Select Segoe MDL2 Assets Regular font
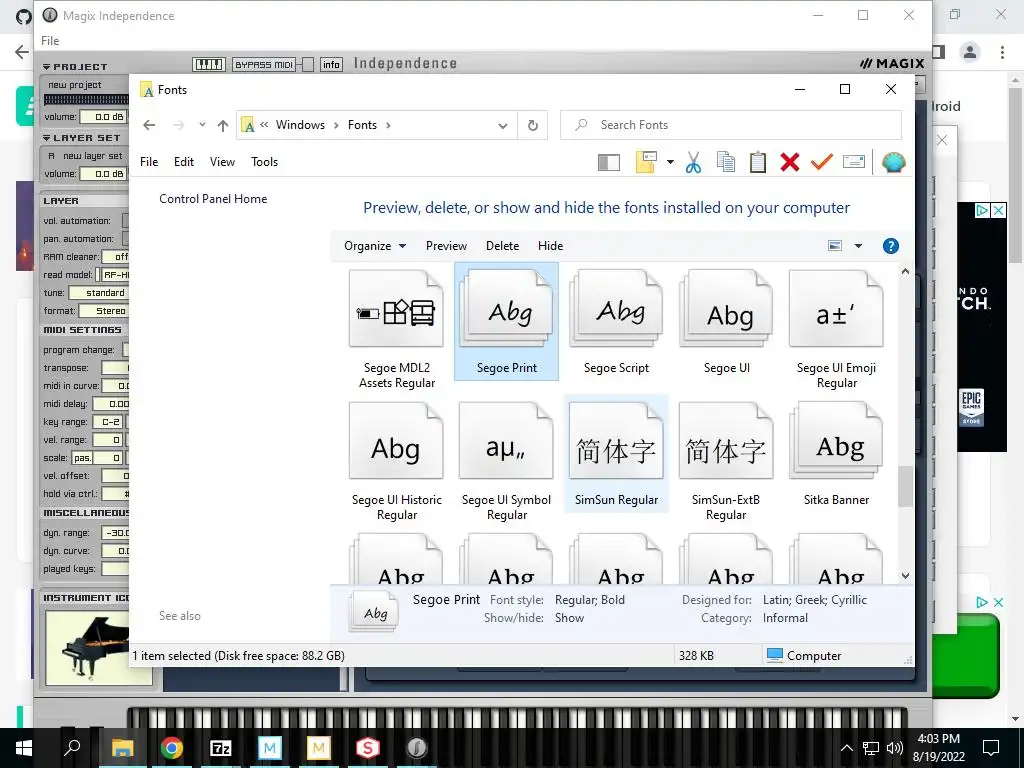The height and width of the screenshot is (768, 1024). (x=396, y=329)
